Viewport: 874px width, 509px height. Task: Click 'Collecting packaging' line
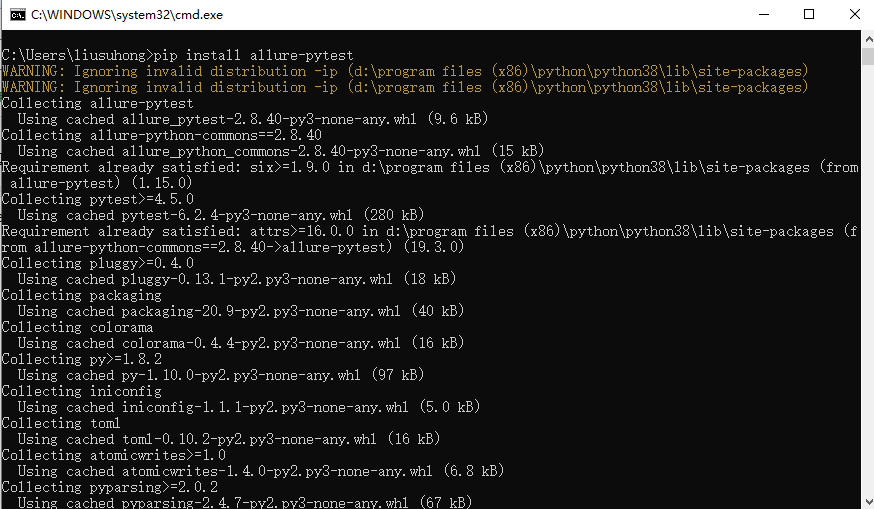coord(81,295)
